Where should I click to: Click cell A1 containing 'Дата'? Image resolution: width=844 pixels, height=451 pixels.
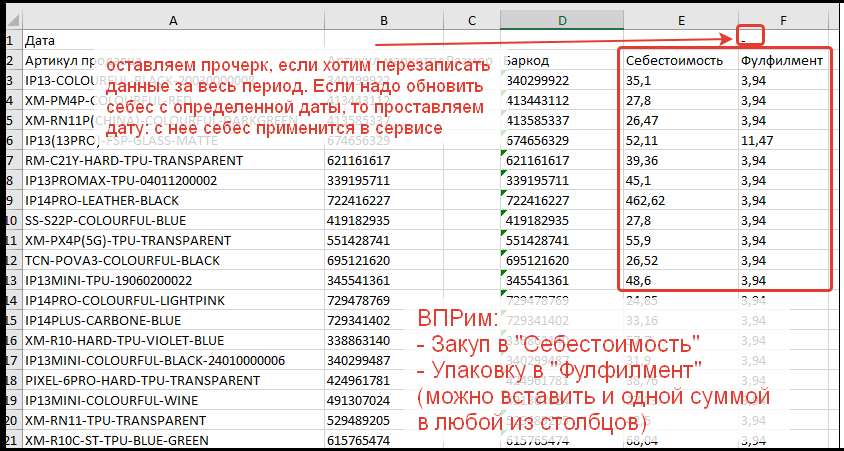[173, 40]
